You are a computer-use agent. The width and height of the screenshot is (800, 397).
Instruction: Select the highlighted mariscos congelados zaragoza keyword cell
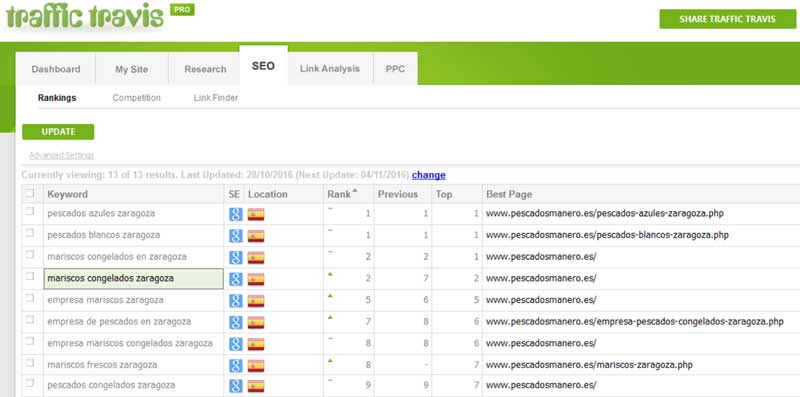tap(134, 279)
